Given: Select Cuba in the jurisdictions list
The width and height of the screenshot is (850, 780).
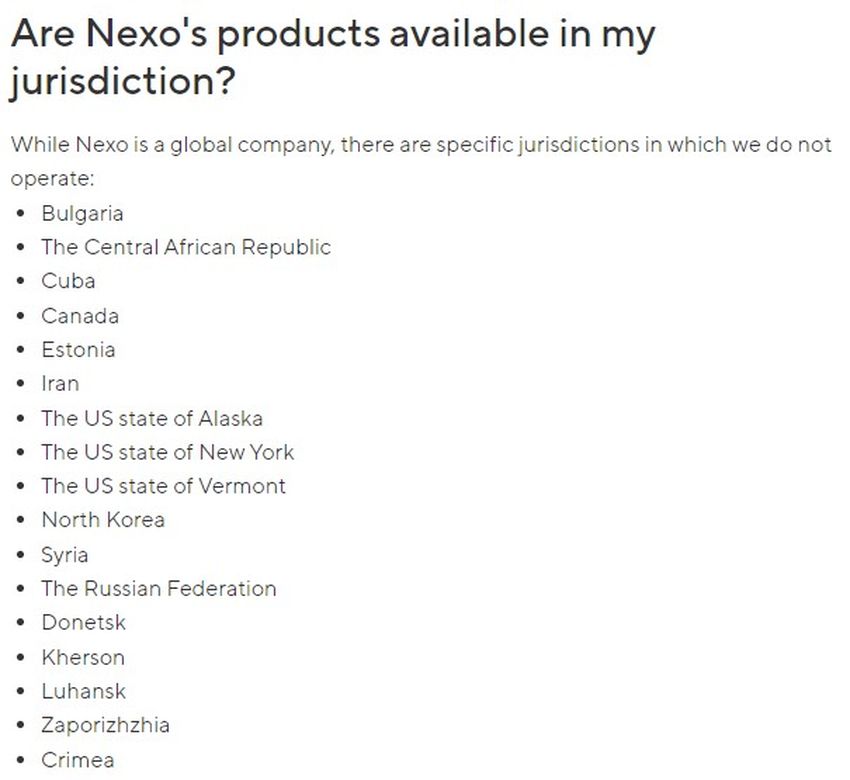Looking at the screenshot, I should point(68,281).
